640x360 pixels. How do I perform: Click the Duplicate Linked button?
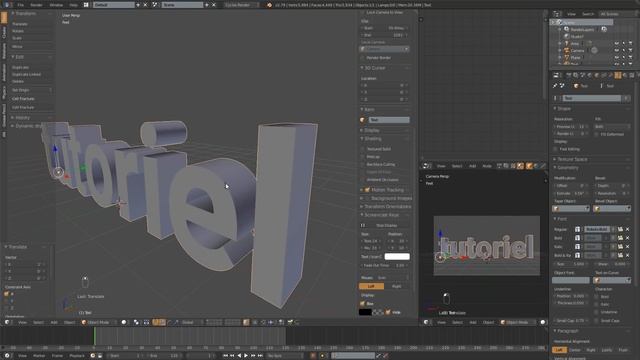coord(31,74)
